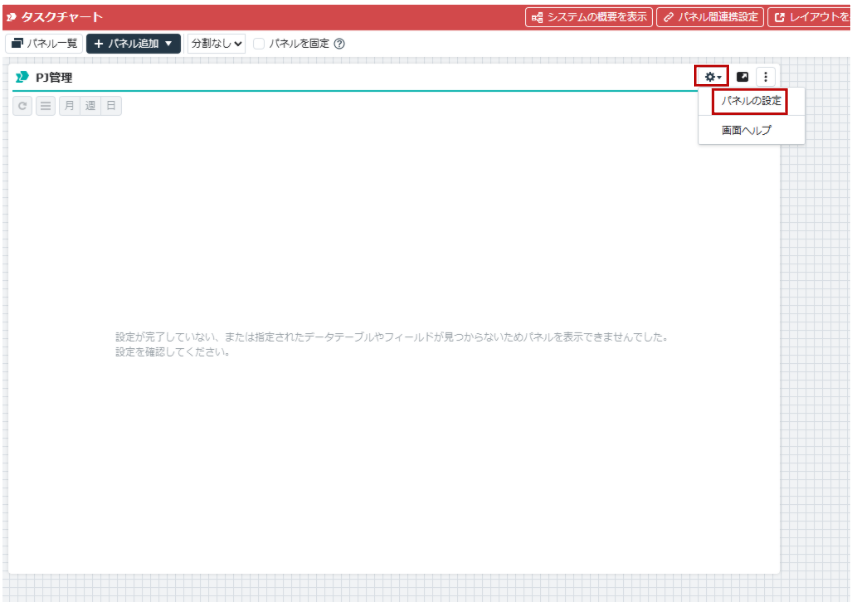Click the help icon beside パネルを固定
855x606 pixels.
pos(340,43)
